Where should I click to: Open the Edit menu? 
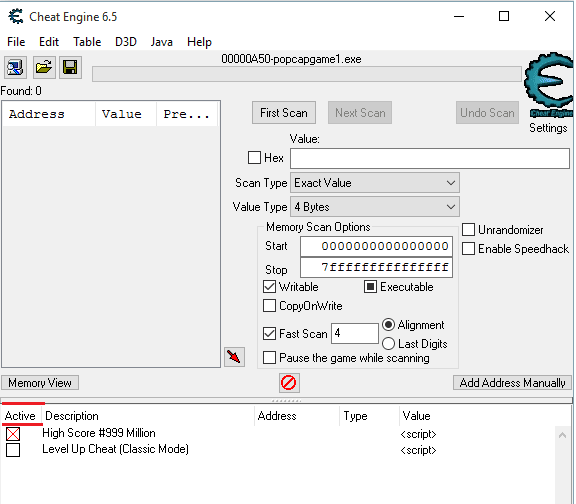point(49,42)
